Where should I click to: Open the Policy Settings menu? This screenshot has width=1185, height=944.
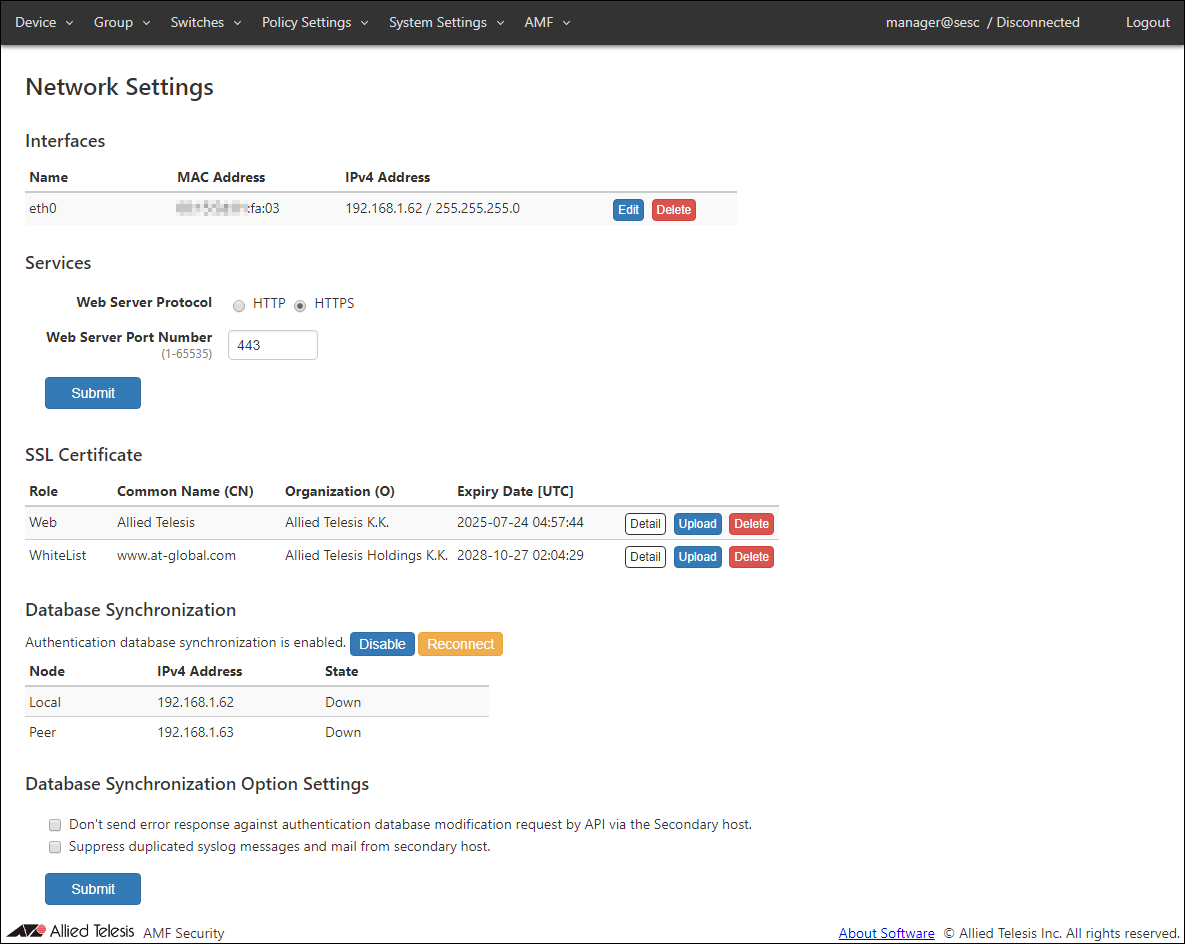coord(315,22)
